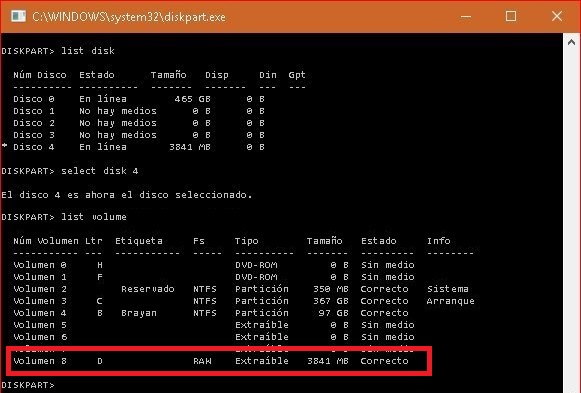
Task: Click the '367 GB' size value
Action: coord(331,301)
